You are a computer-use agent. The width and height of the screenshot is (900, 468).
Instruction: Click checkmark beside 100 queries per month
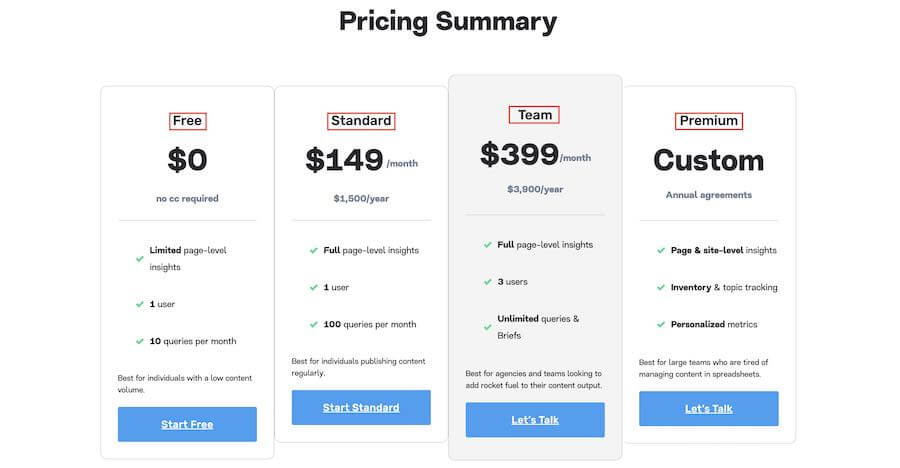(313, 324)
